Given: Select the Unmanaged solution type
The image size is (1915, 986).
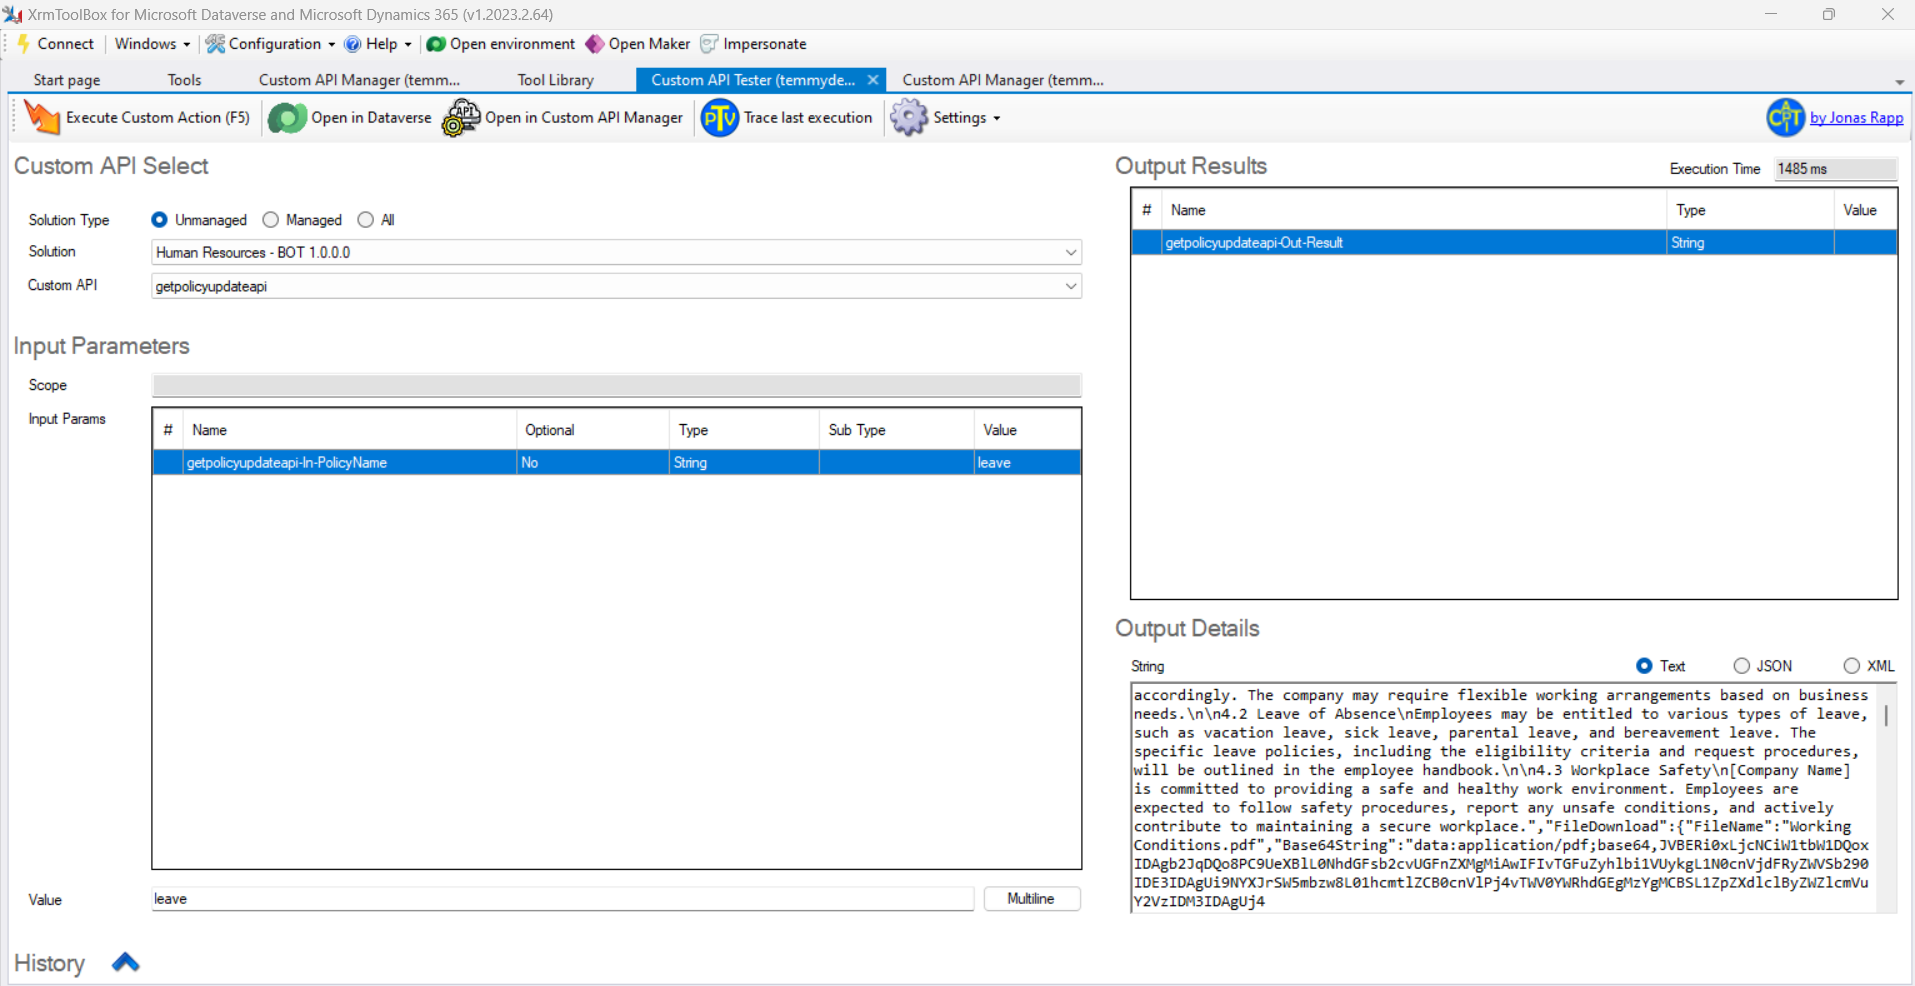Looking at the screenshot, I should [159, 220].
